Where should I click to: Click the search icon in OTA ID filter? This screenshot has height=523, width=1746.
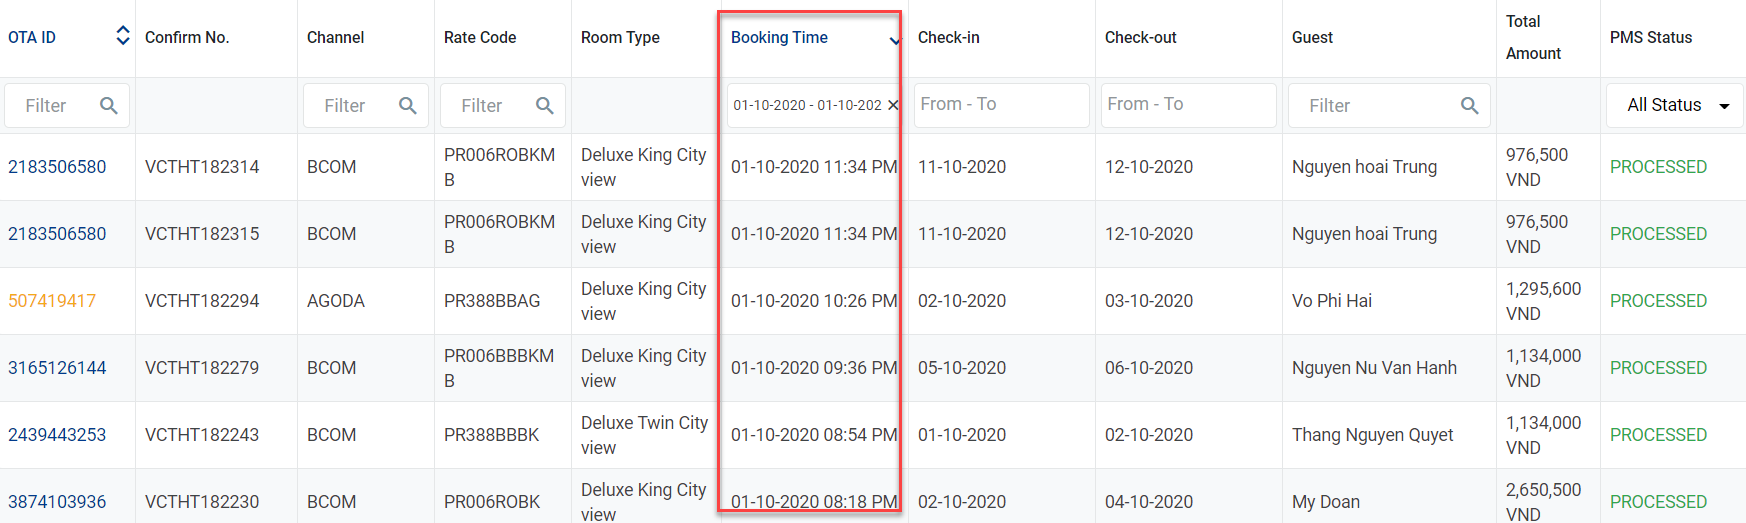(109, 105)
